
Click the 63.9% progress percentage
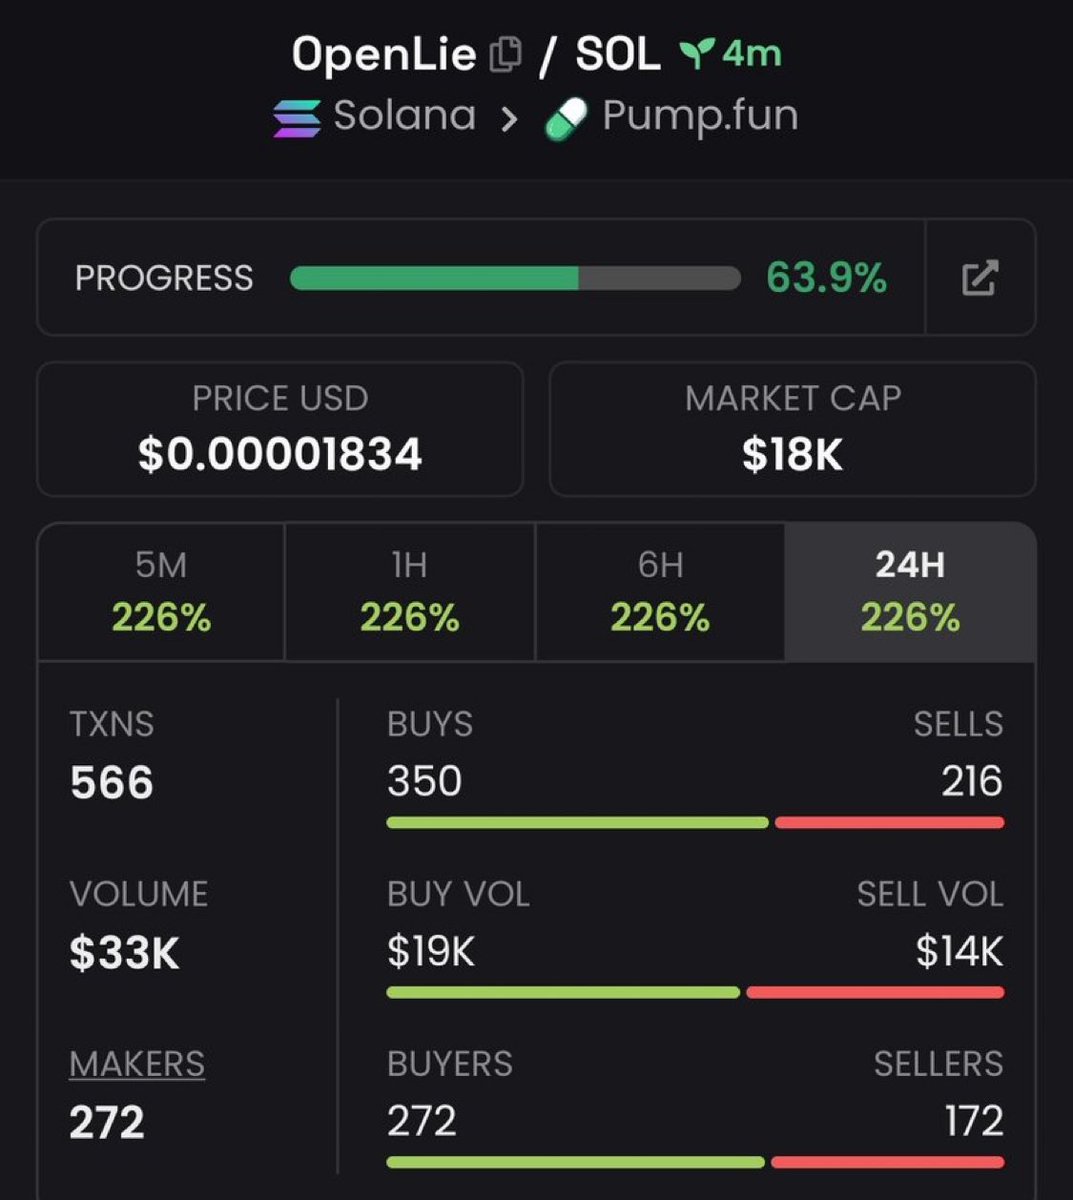click(x=826, y=278)
